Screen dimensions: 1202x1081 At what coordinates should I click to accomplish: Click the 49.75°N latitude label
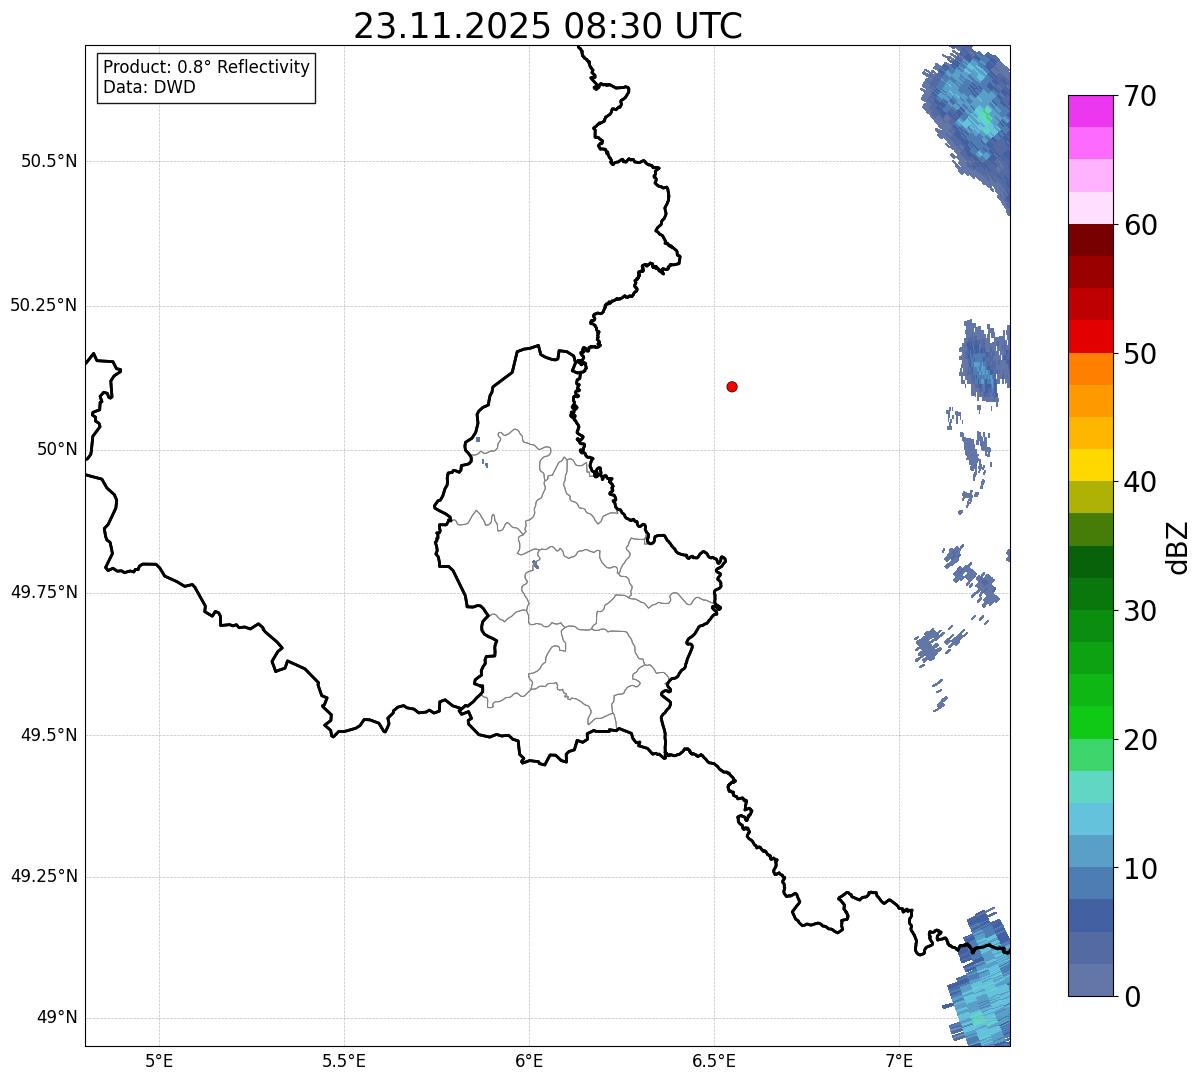click(x=43, y=592)
